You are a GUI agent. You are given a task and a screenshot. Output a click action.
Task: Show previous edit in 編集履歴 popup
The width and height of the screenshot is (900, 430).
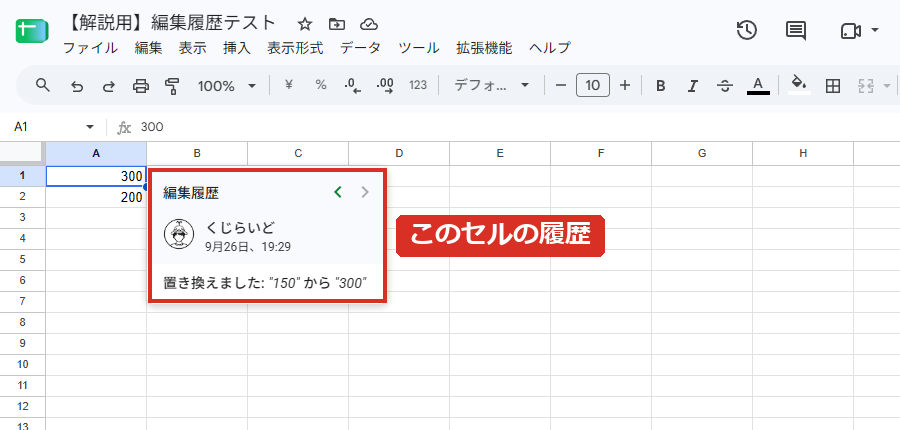tap(338, 192)
